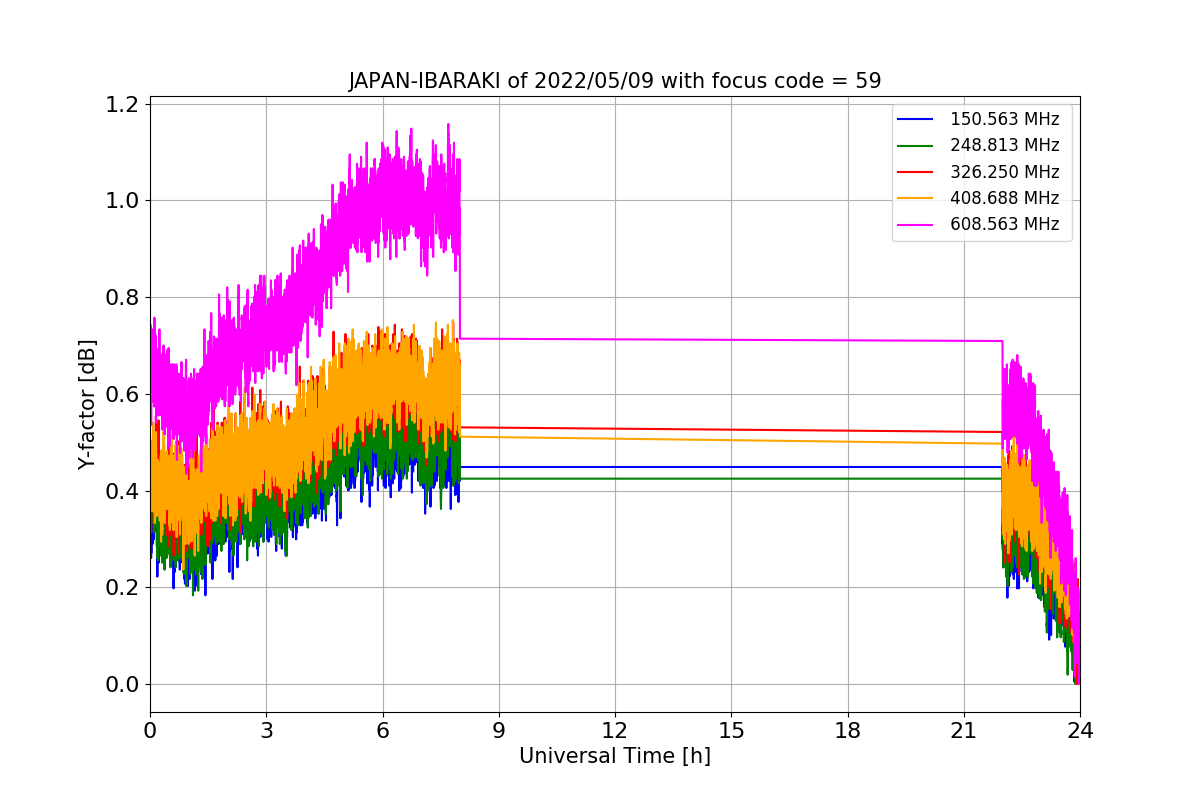Click the flat magenta 608.563 MHz line segment
1200x800 pixels.
coord(731,340)
